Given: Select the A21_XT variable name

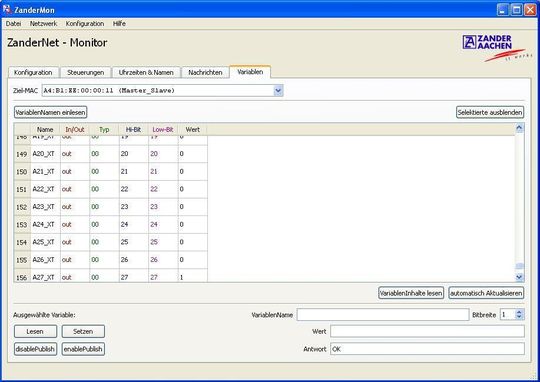Looking at the screenshot, I should coord(43,171).
